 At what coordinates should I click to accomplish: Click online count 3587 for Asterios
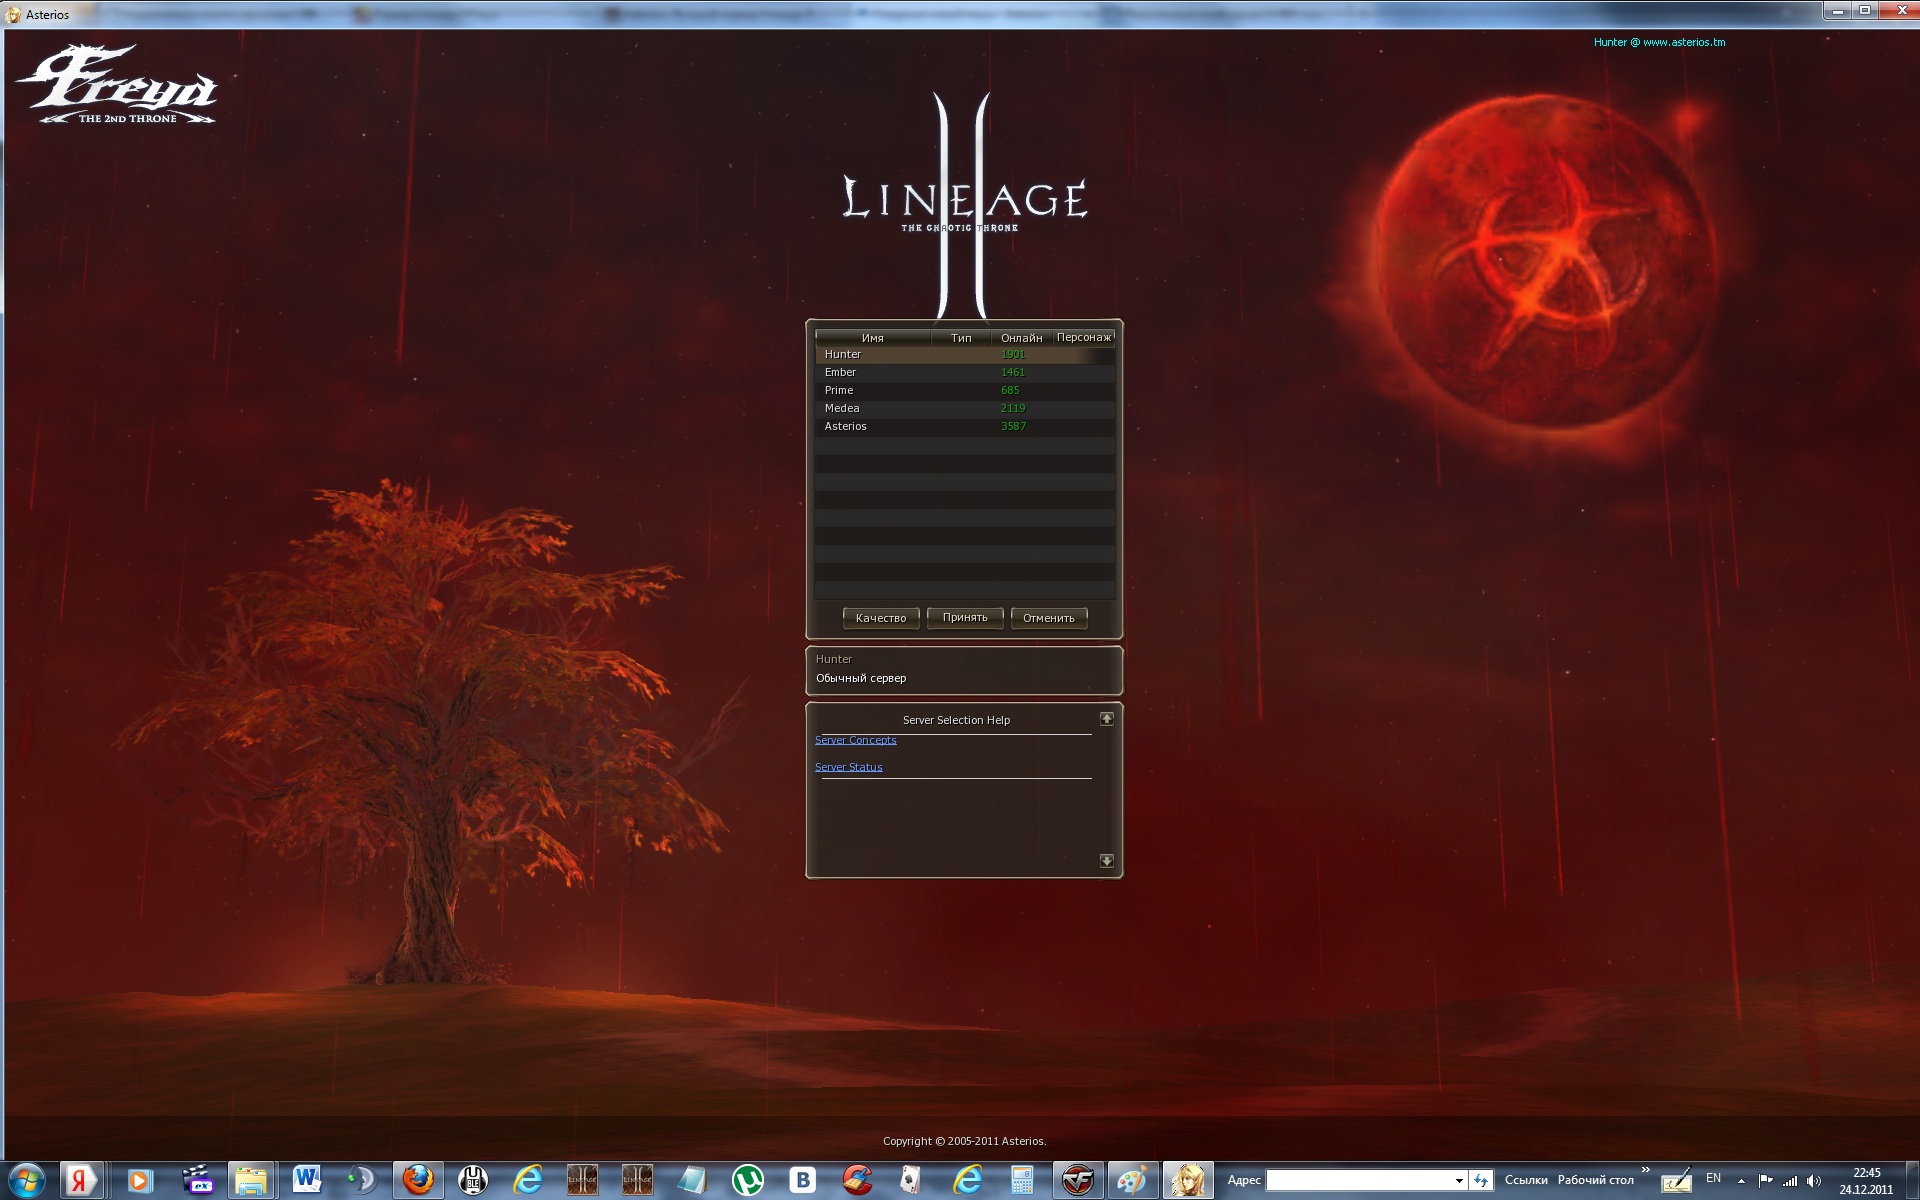click(1013, 426)
